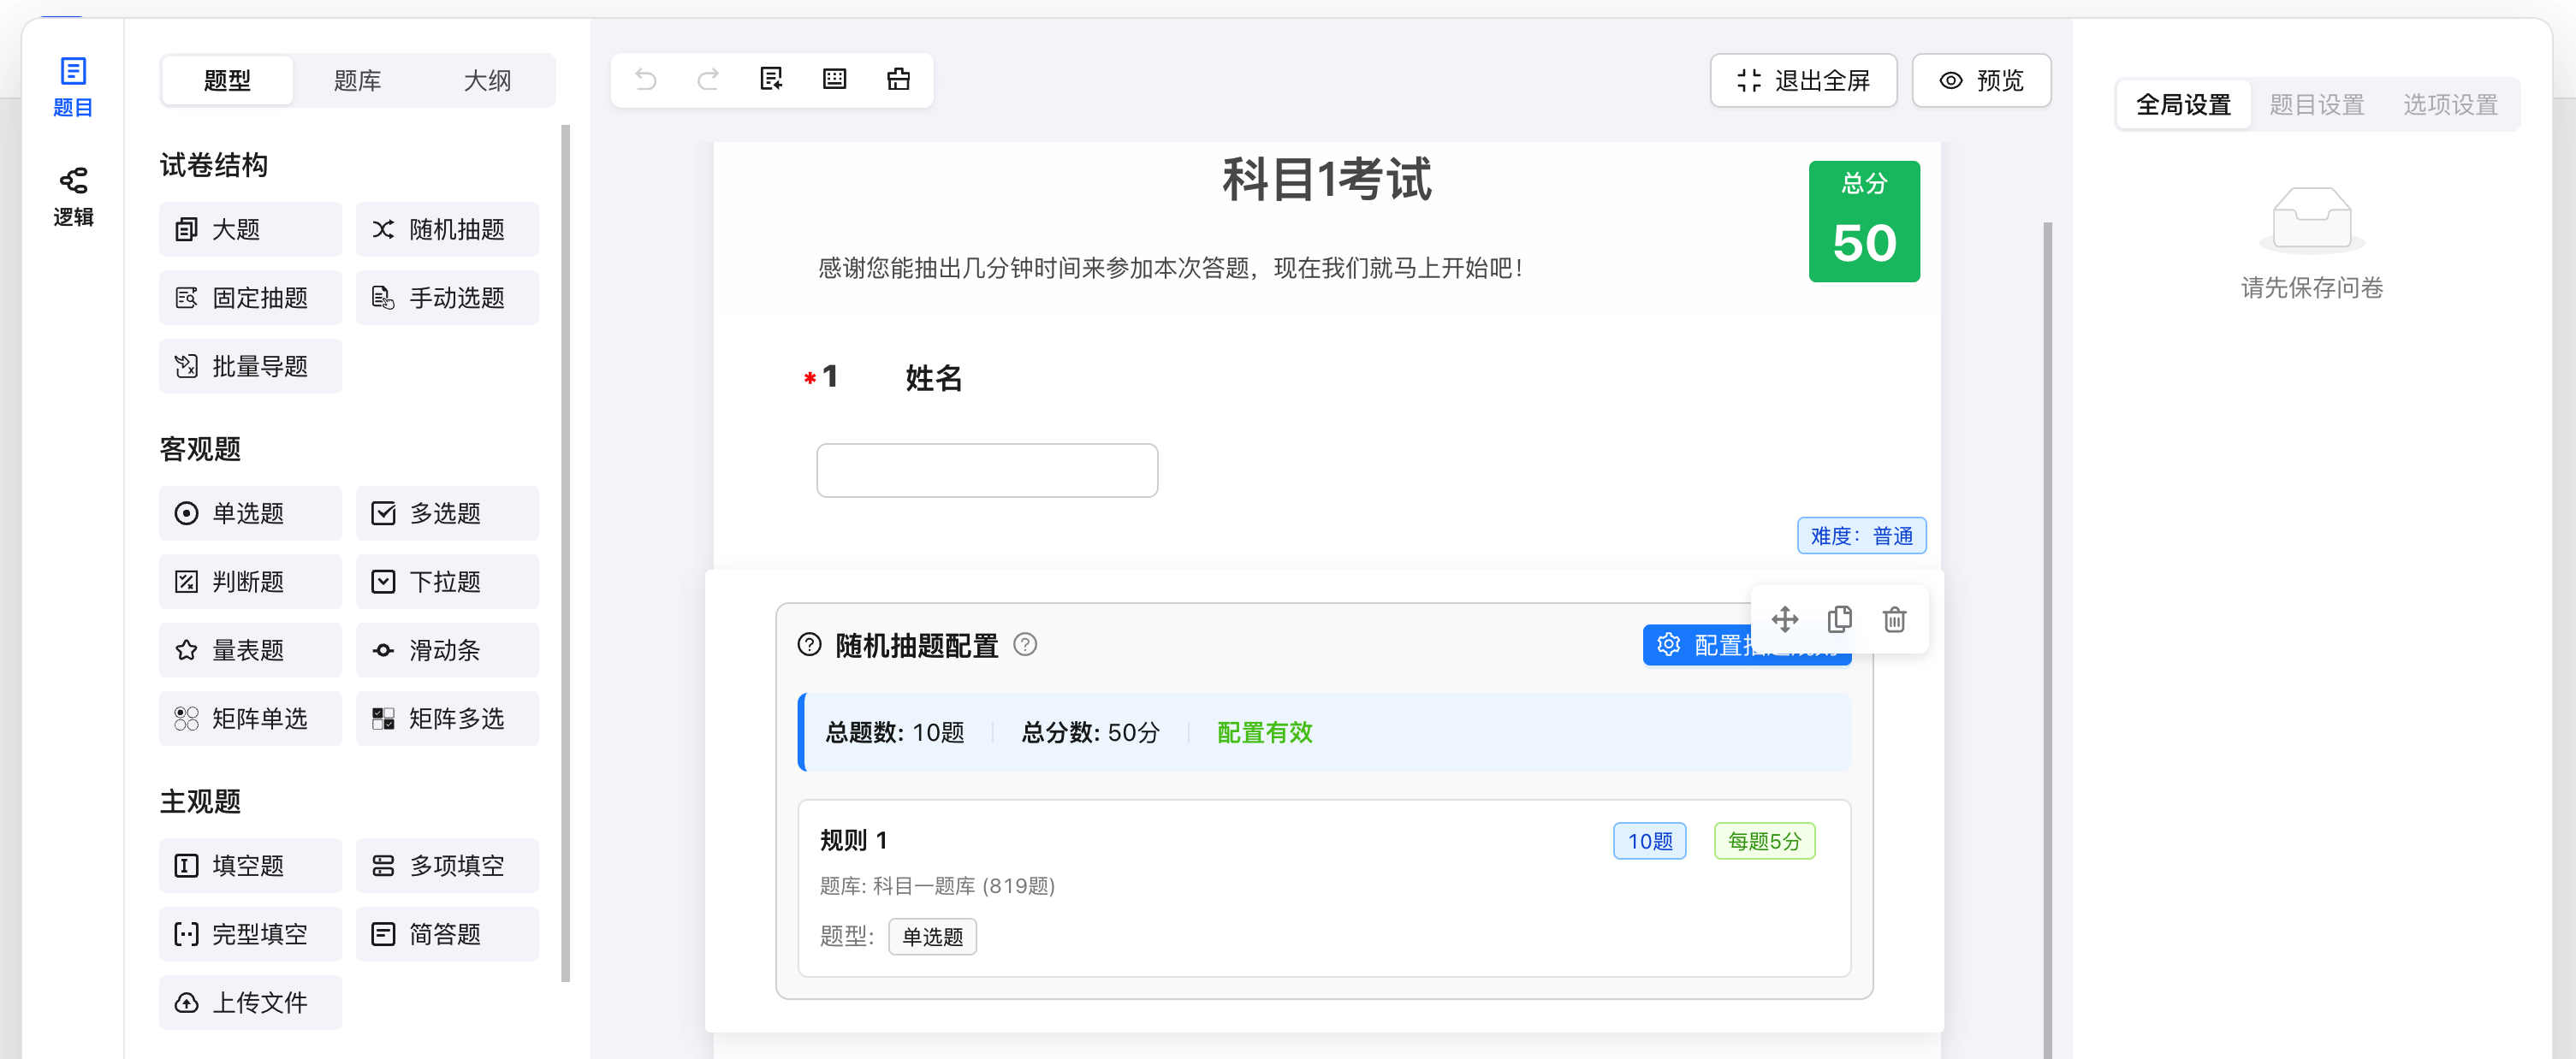
Task: Add a 随机抽题 block
Action: coord(447,229)
